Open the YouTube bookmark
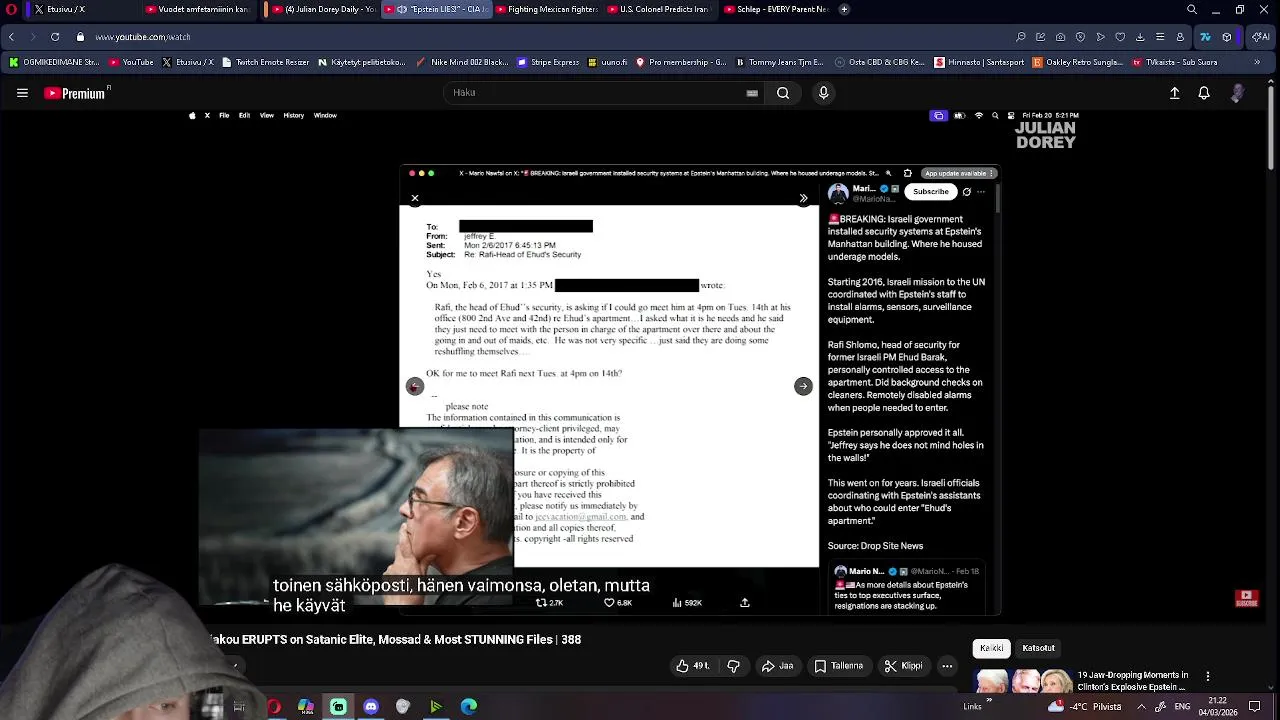 pos(131,62)
